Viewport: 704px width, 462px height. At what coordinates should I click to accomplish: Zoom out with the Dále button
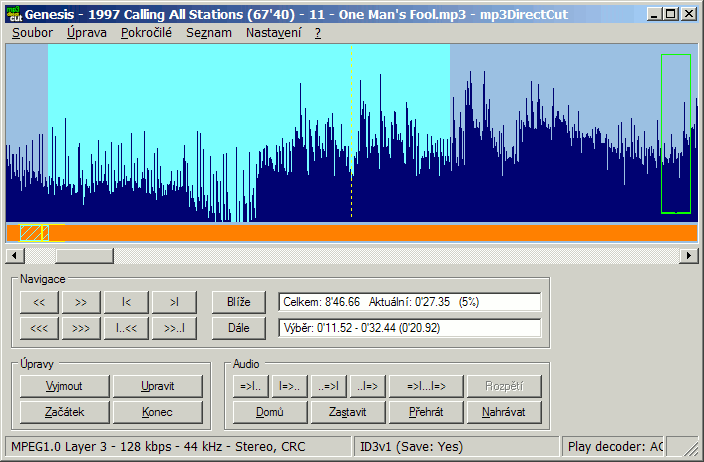[x=239, y=328]
